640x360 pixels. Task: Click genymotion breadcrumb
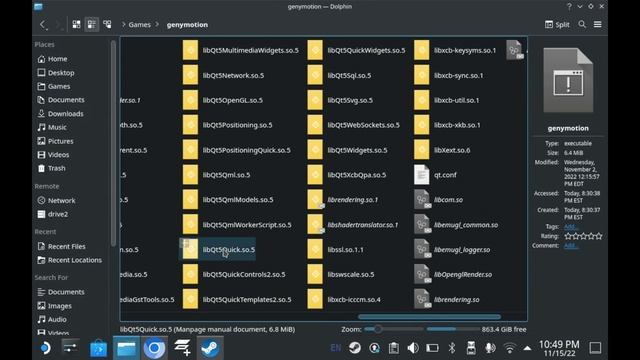187,24
